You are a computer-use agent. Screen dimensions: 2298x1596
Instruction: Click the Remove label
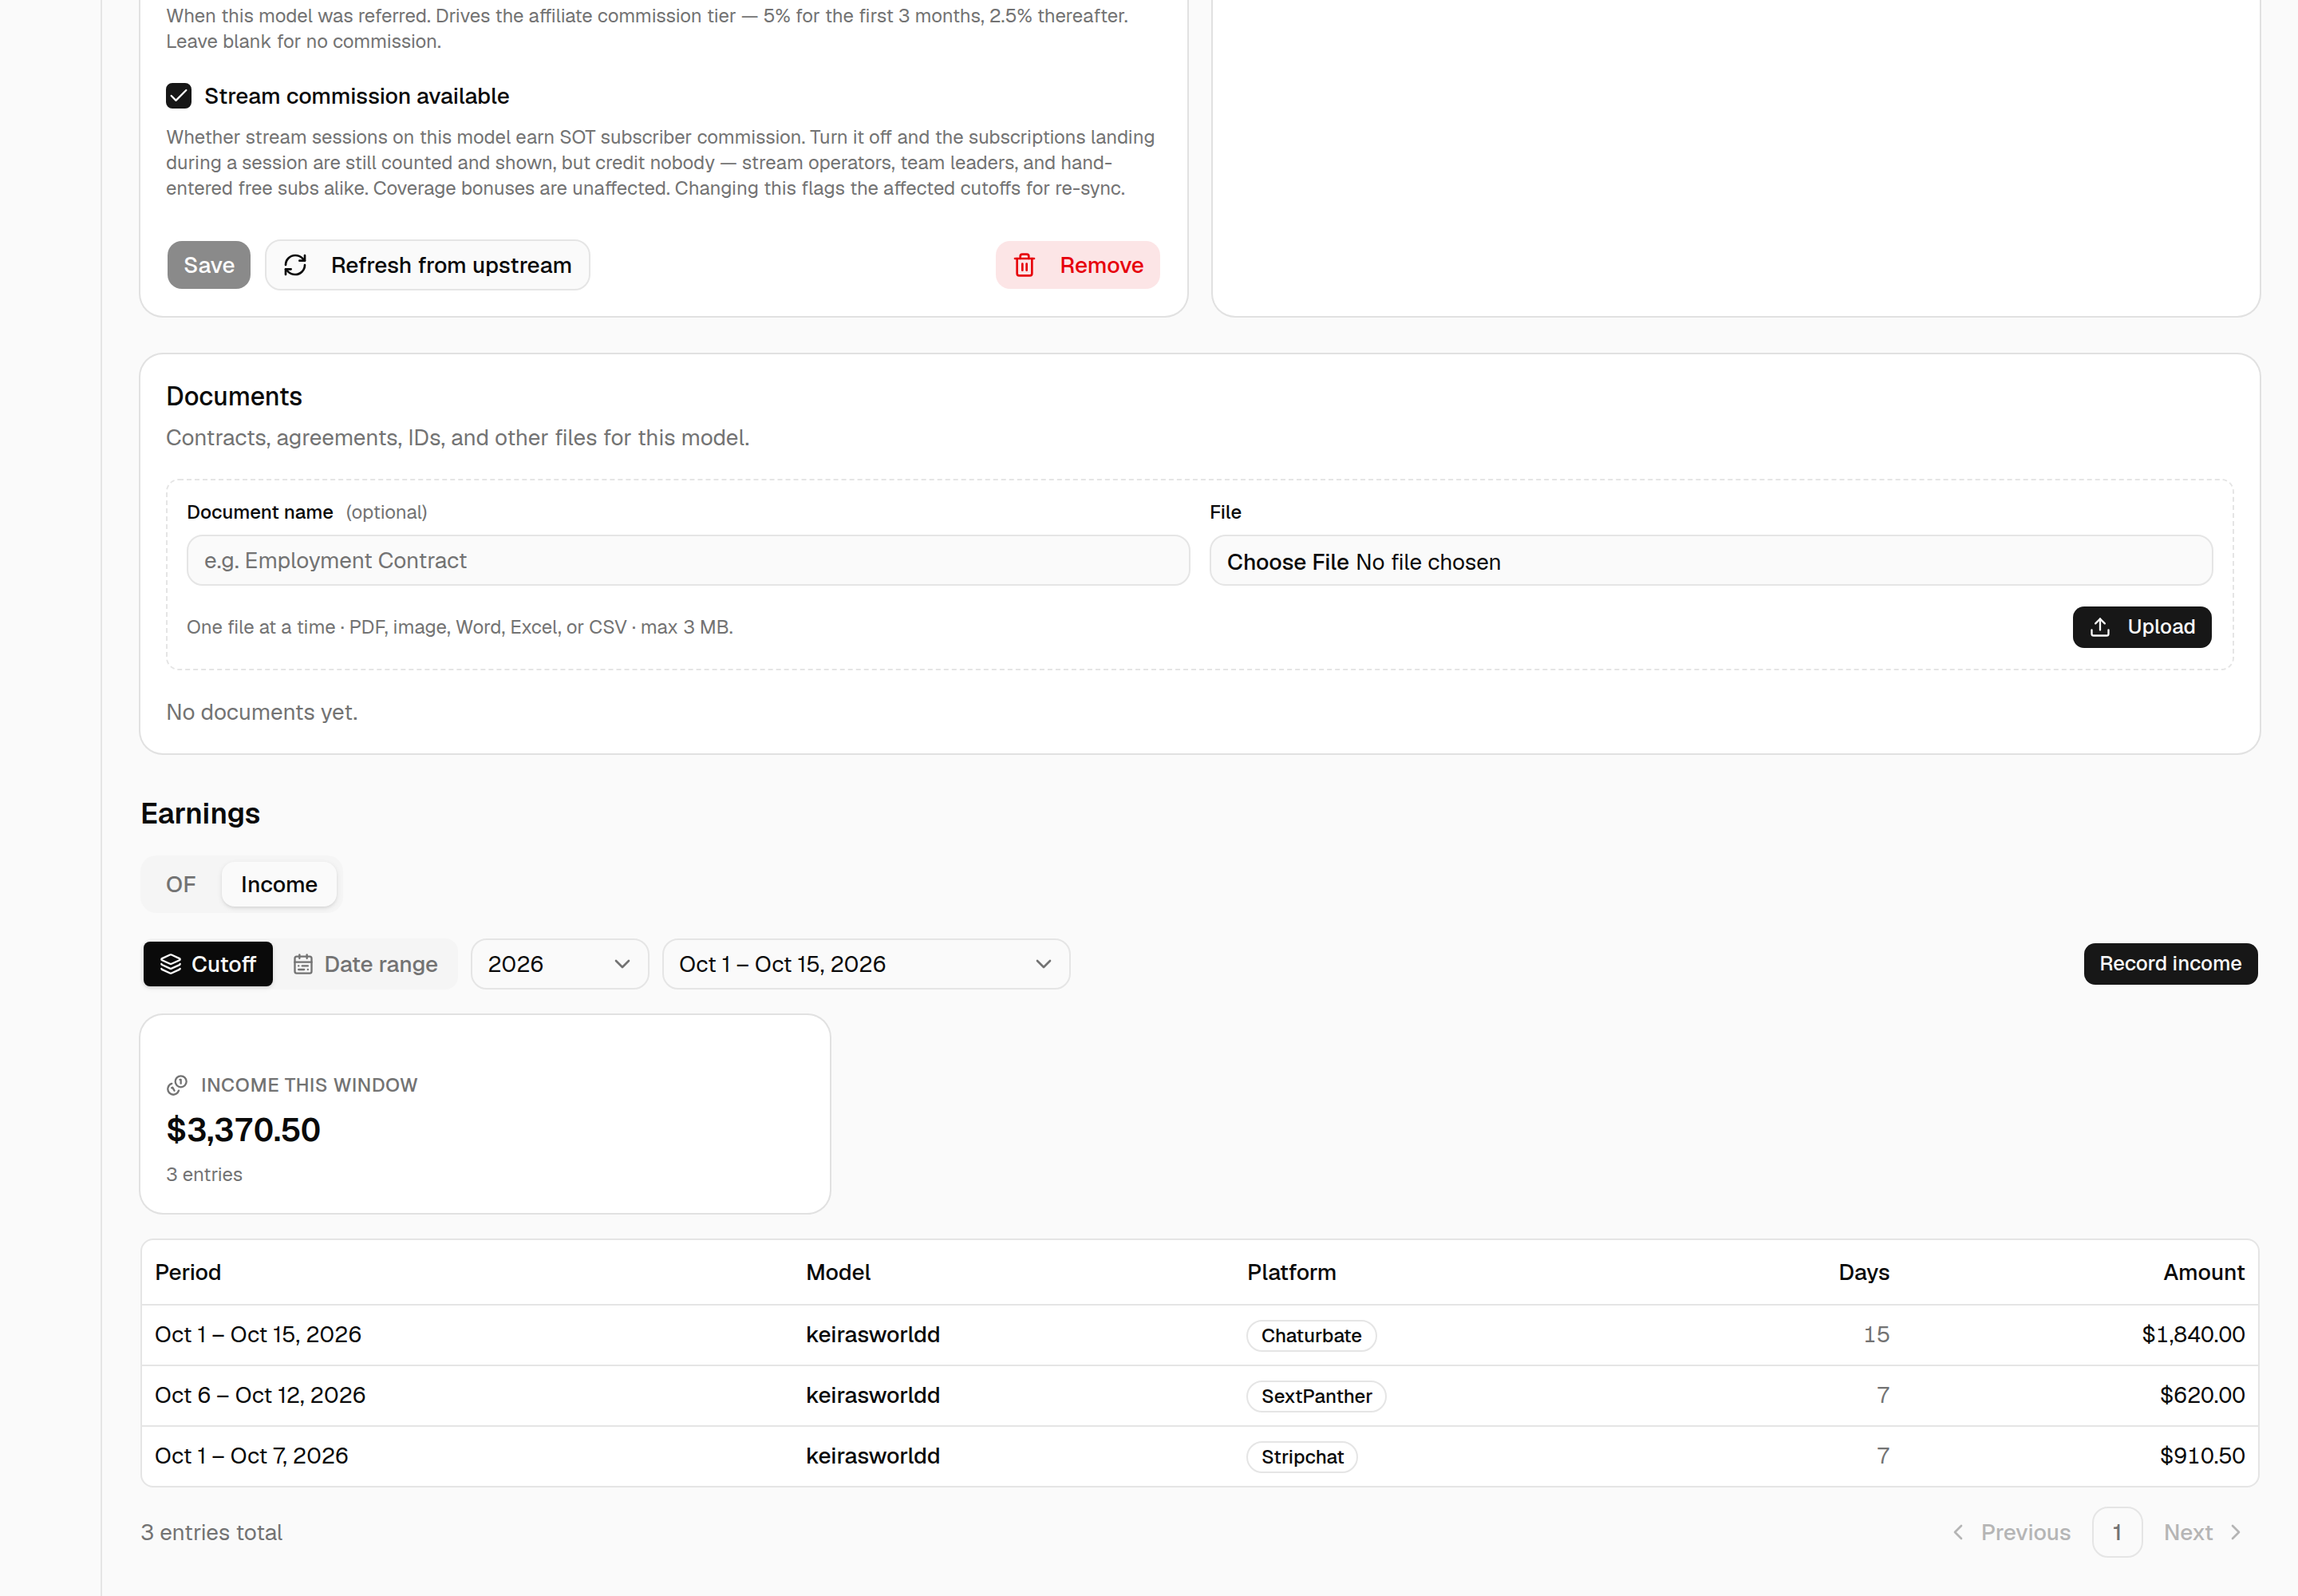[1101, 265]
